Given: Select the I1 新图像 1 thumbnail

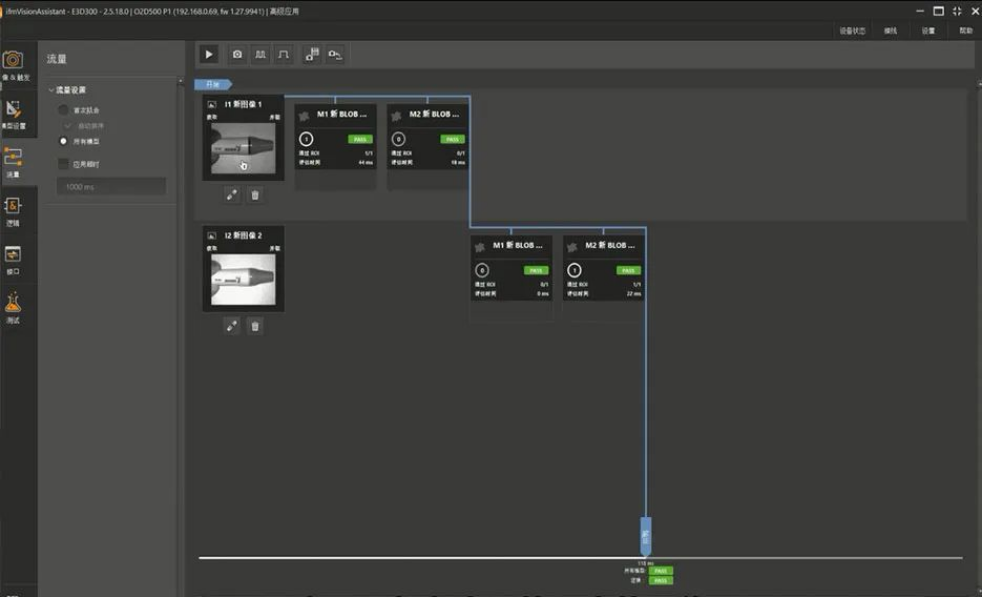Looking at the screenshot, I should click(x=243, y=147).
